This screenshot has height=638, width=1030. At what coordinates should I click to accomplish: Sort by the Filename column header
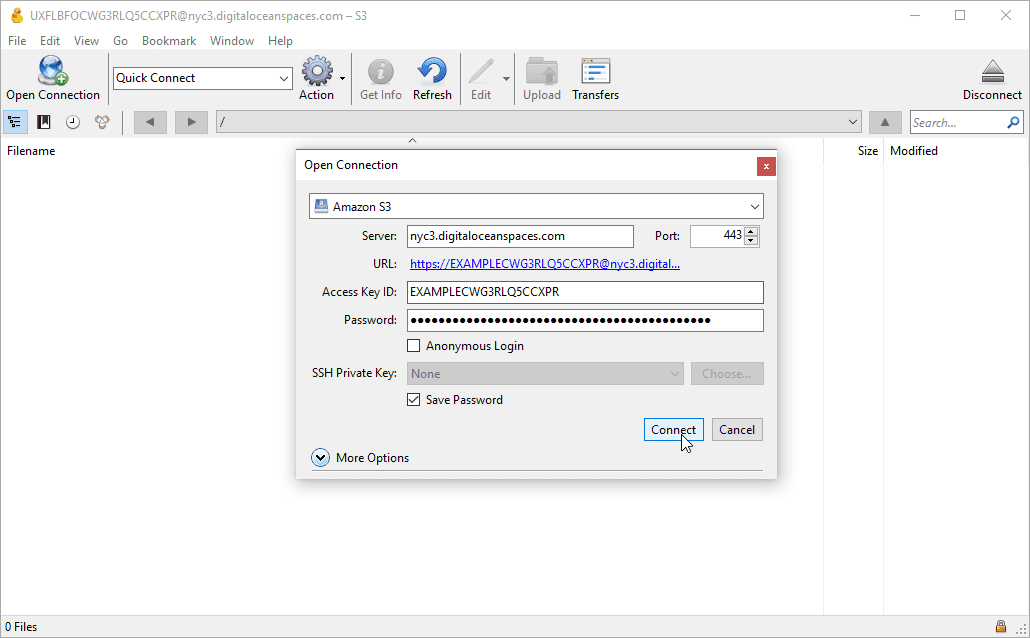[x=31, y=151]
